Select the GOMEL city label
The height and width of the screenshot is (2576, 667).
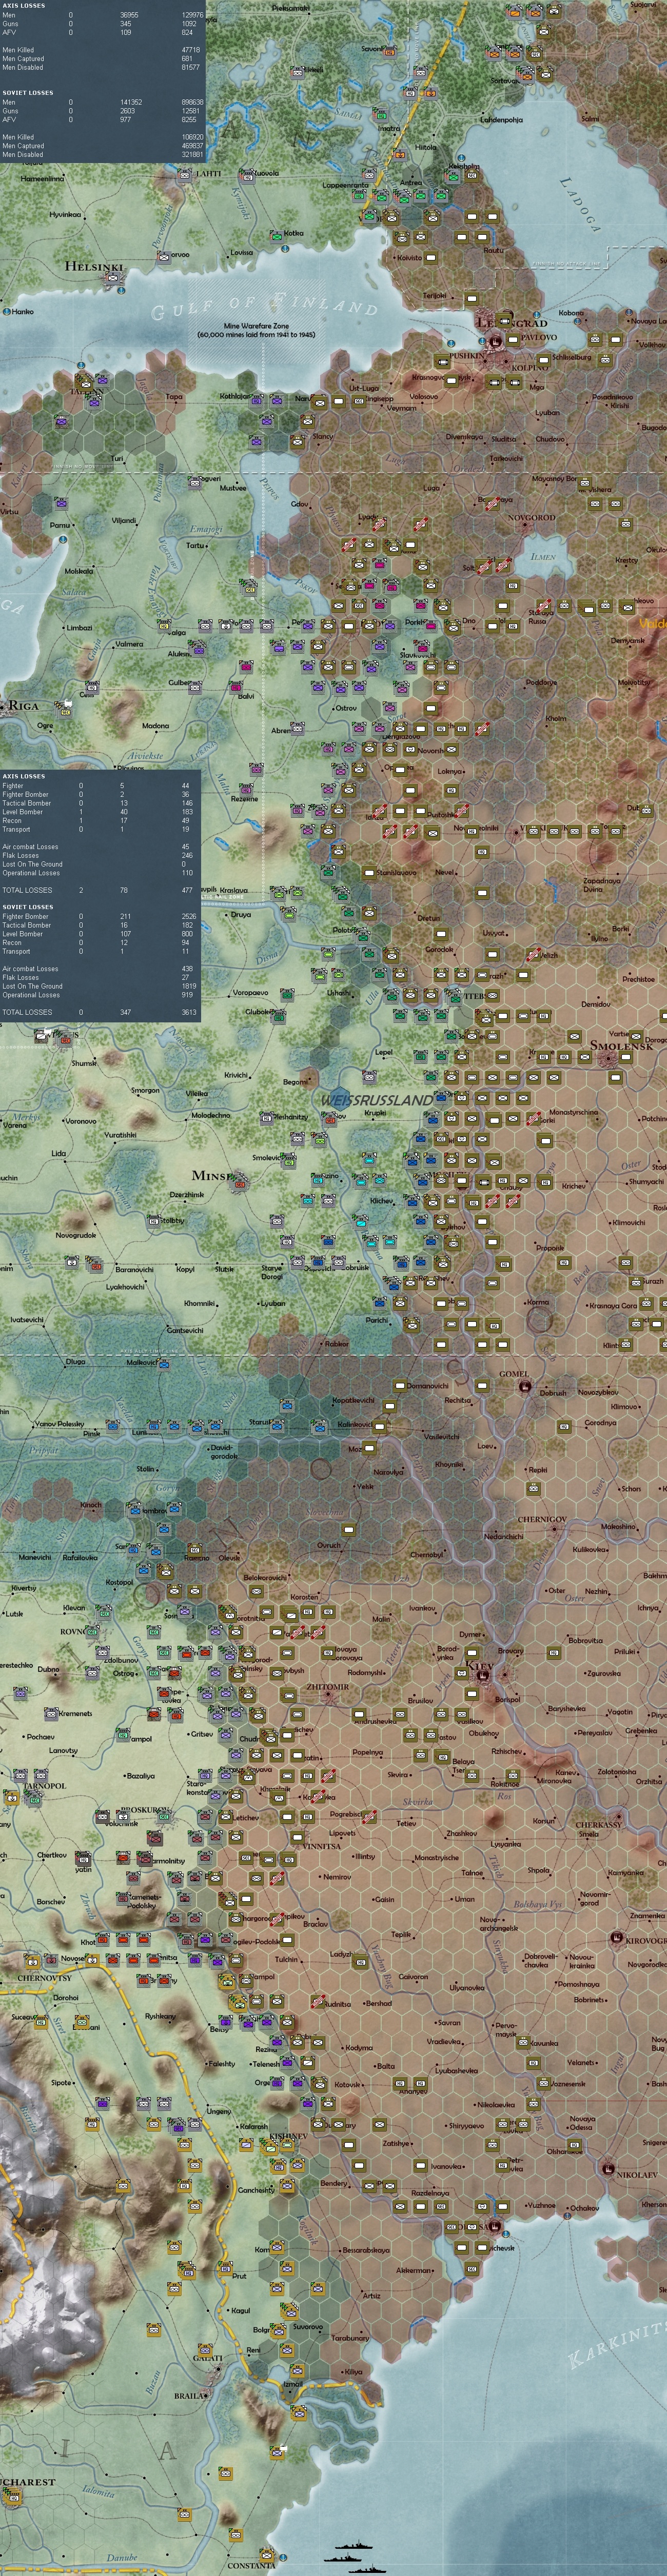tap(514, 1373)
